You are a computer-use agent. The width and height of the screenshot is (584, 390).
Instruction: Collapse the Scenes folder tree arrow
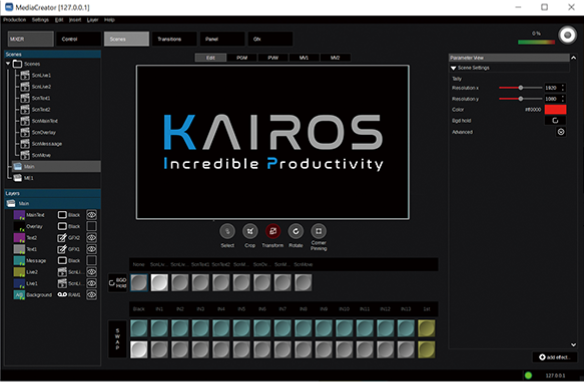(x=8, y=64)
